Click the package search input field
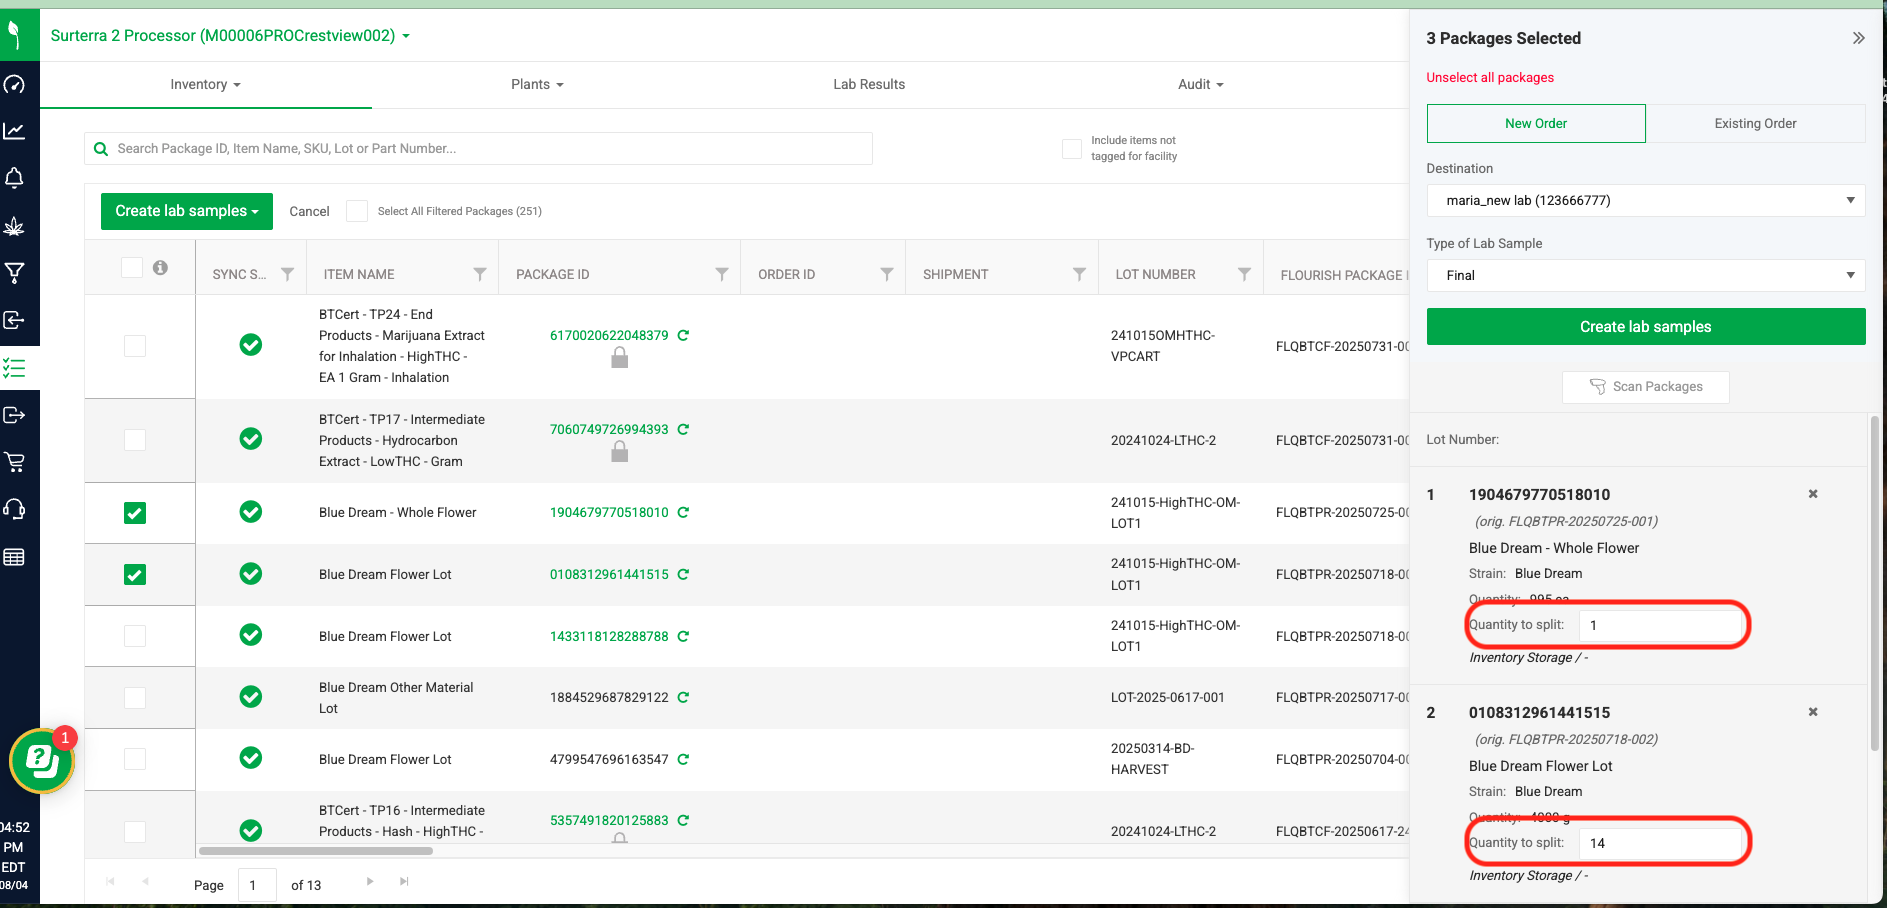This screenshot has height=908, width=1887. (478, 149)
